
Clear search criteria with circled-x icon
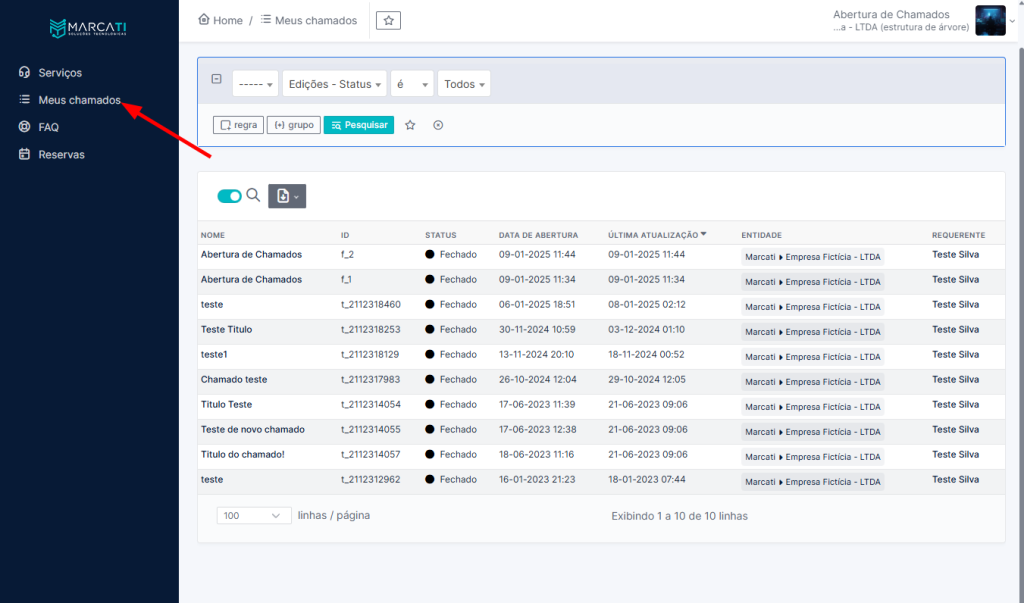tap(438, 125)
